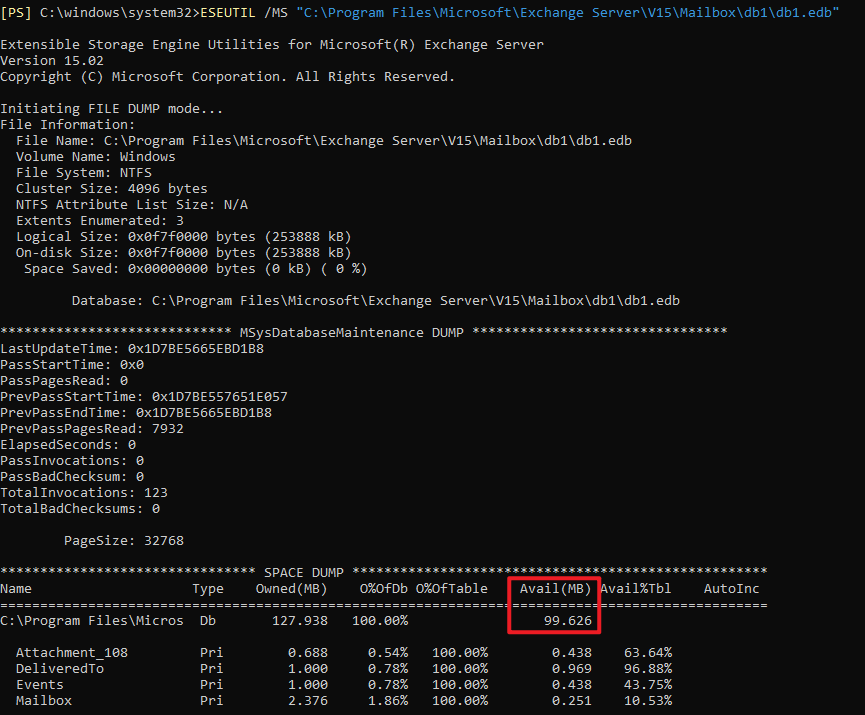865x715 pixels.
Task: Click the Copyright Microsoft Corporation line
Action: [x=227, y=77]
